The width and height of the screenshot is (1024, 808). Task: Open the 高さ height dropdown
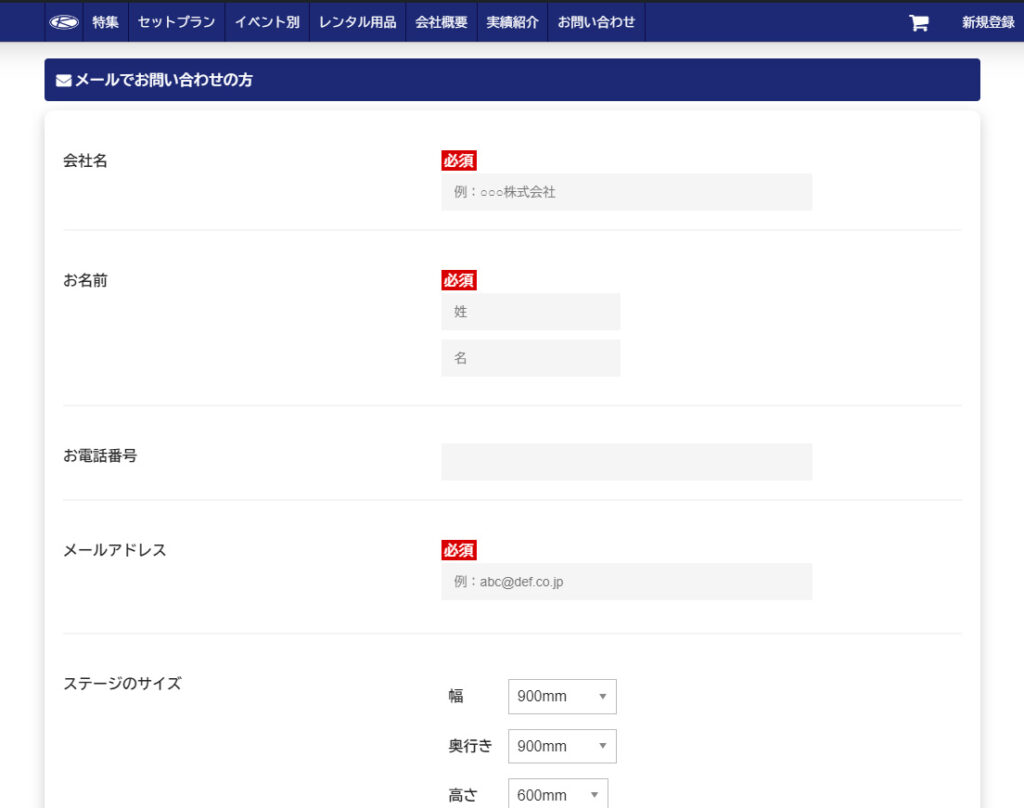click(558, 794)
